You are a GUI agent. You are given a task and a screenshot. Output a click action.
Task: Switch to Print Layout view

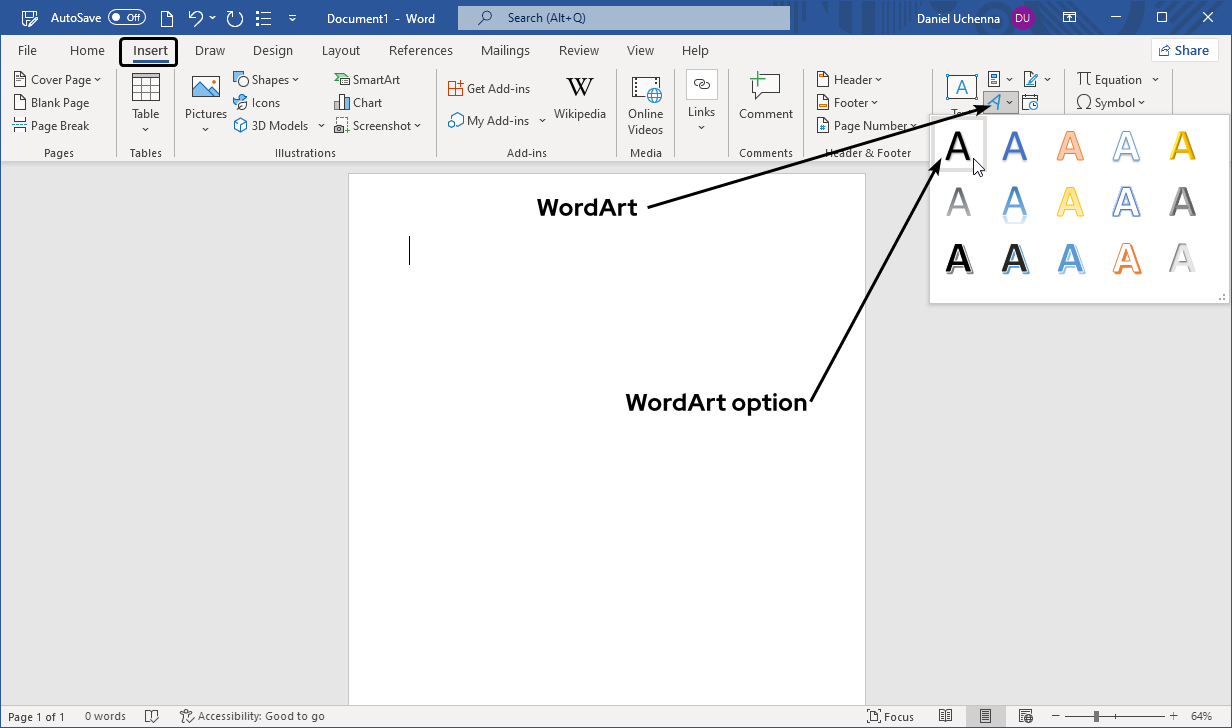click(986, 716)
